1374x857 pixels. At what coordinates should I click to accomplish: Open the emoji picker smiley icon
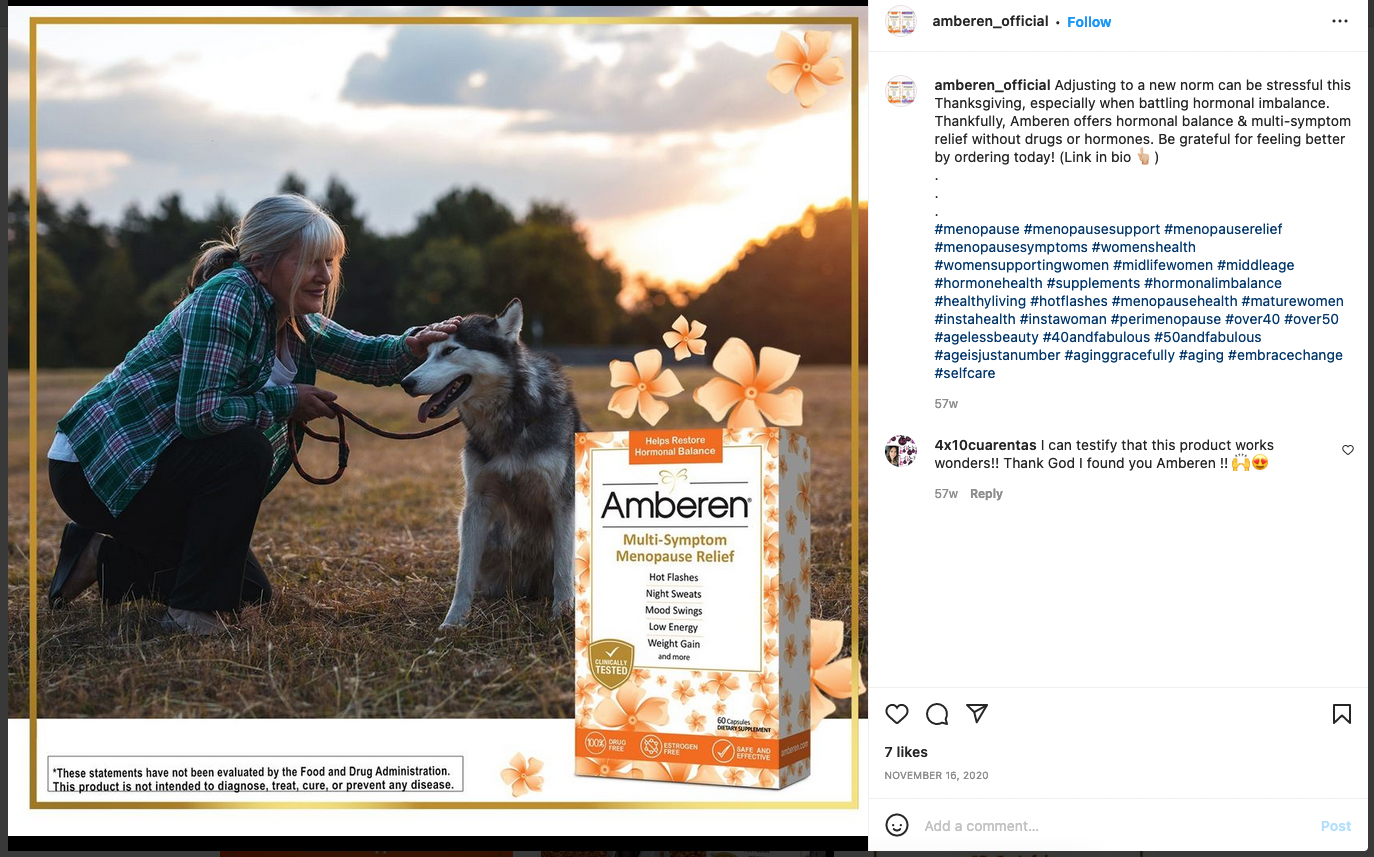[x=897, y=825]
